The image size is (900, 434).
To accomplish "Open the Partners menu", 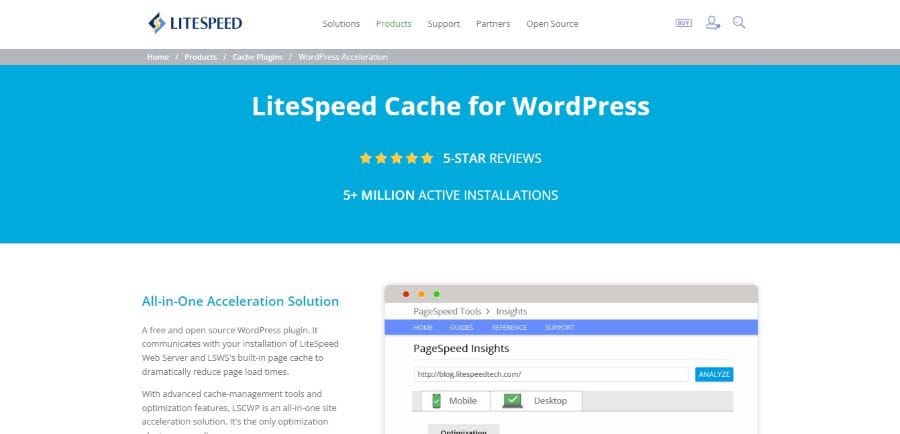I will (493, 24).
